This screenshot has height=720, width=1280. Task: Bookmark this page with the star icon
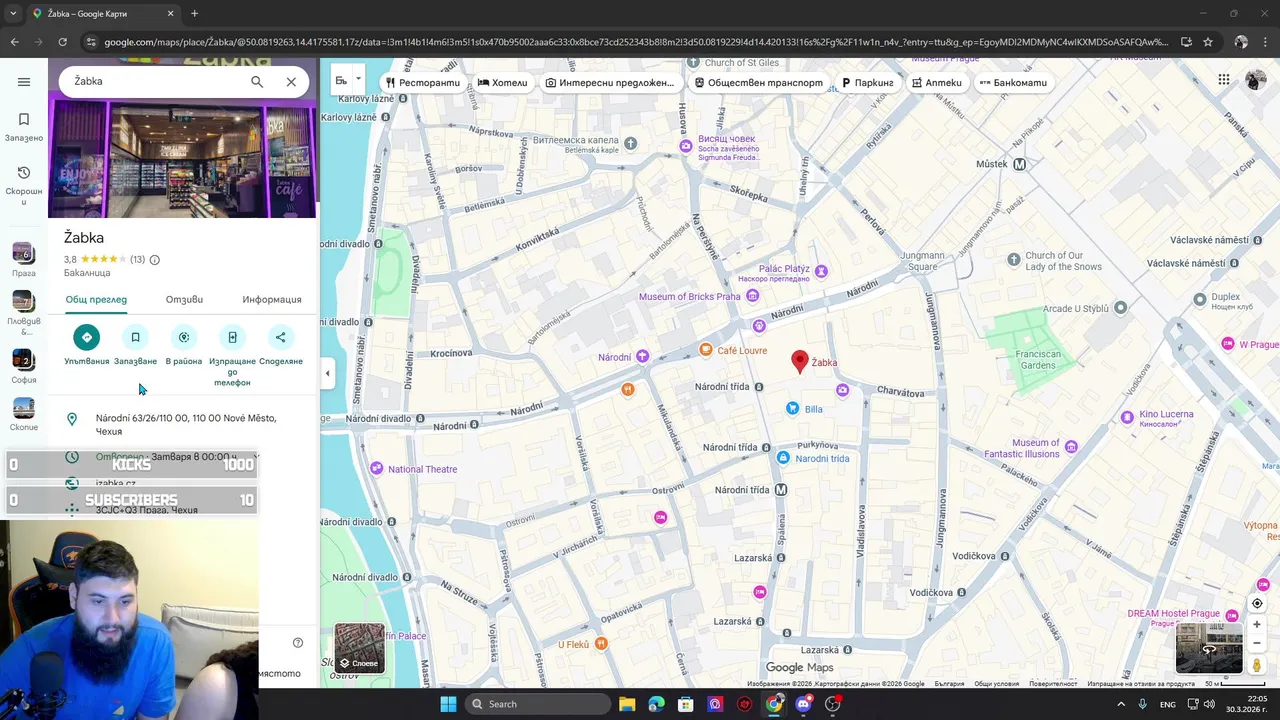click(1208, 42)
